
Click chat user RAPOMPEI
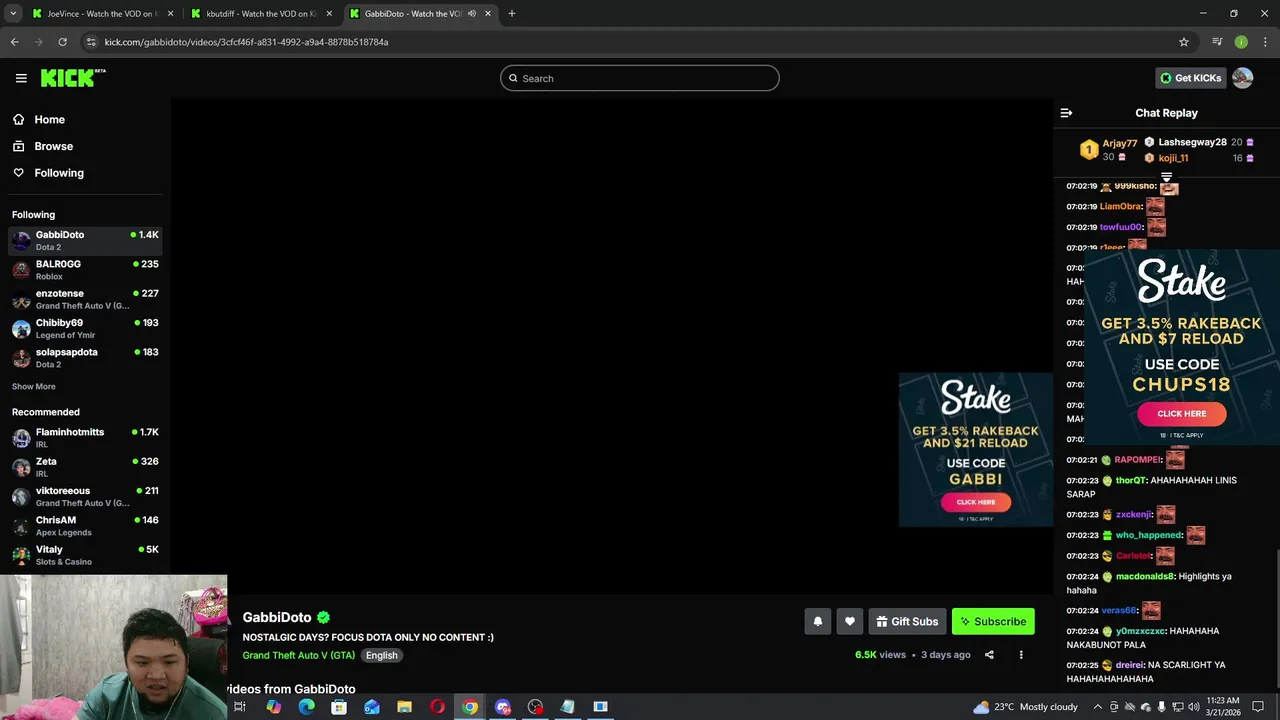click(x=1138, y=460)
